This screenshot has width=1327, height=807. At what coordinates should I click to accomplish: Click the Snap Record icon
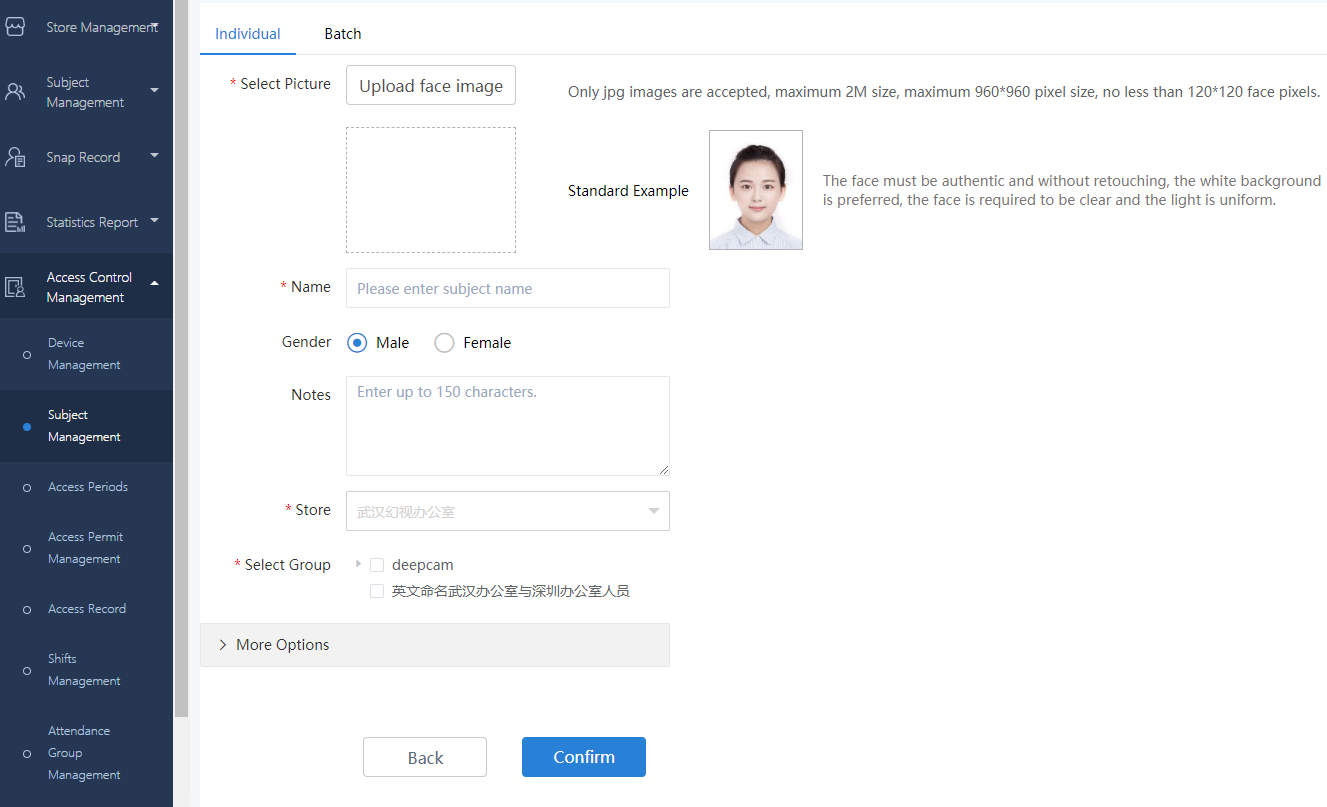tap(15, 157)
